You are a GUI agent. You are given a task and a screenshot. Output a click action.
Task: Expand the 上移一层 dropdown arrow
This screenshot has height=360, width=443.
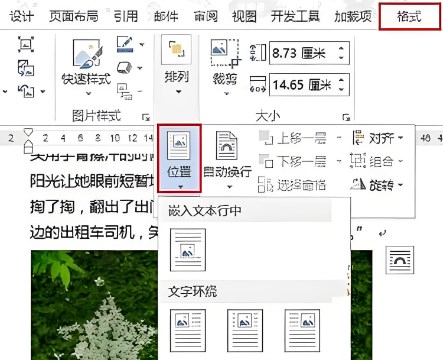(339, 138)
